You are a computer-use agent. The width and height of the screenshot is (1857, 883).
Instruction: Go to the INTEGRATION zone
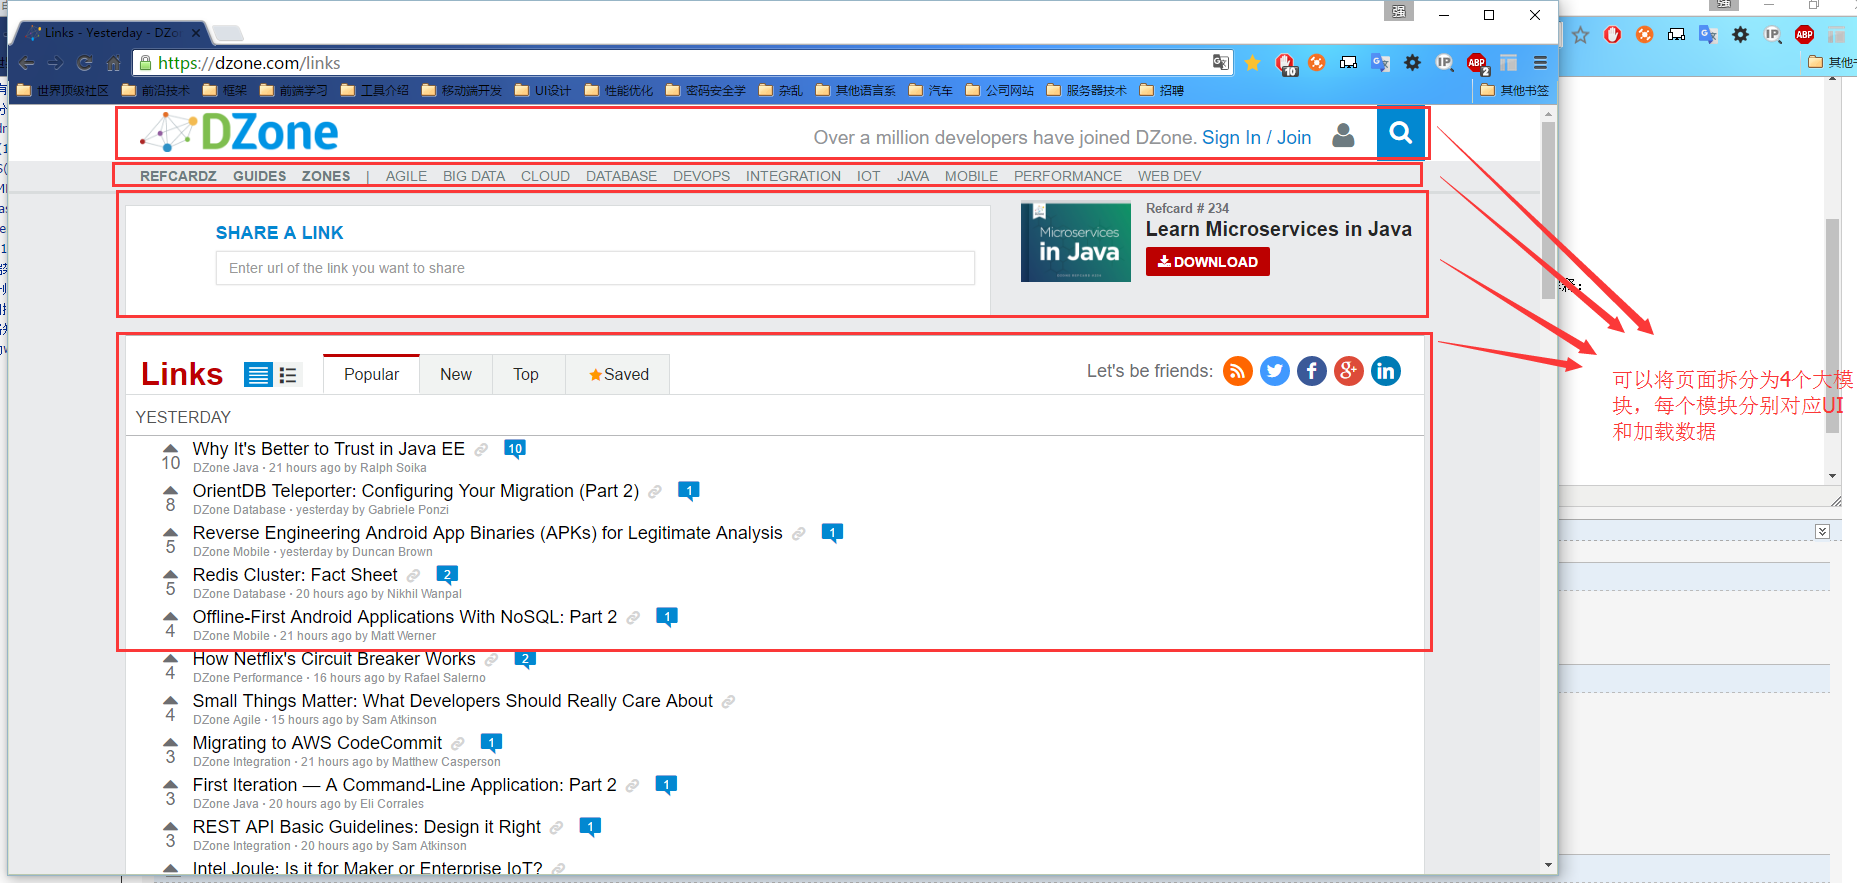point(793,176)
